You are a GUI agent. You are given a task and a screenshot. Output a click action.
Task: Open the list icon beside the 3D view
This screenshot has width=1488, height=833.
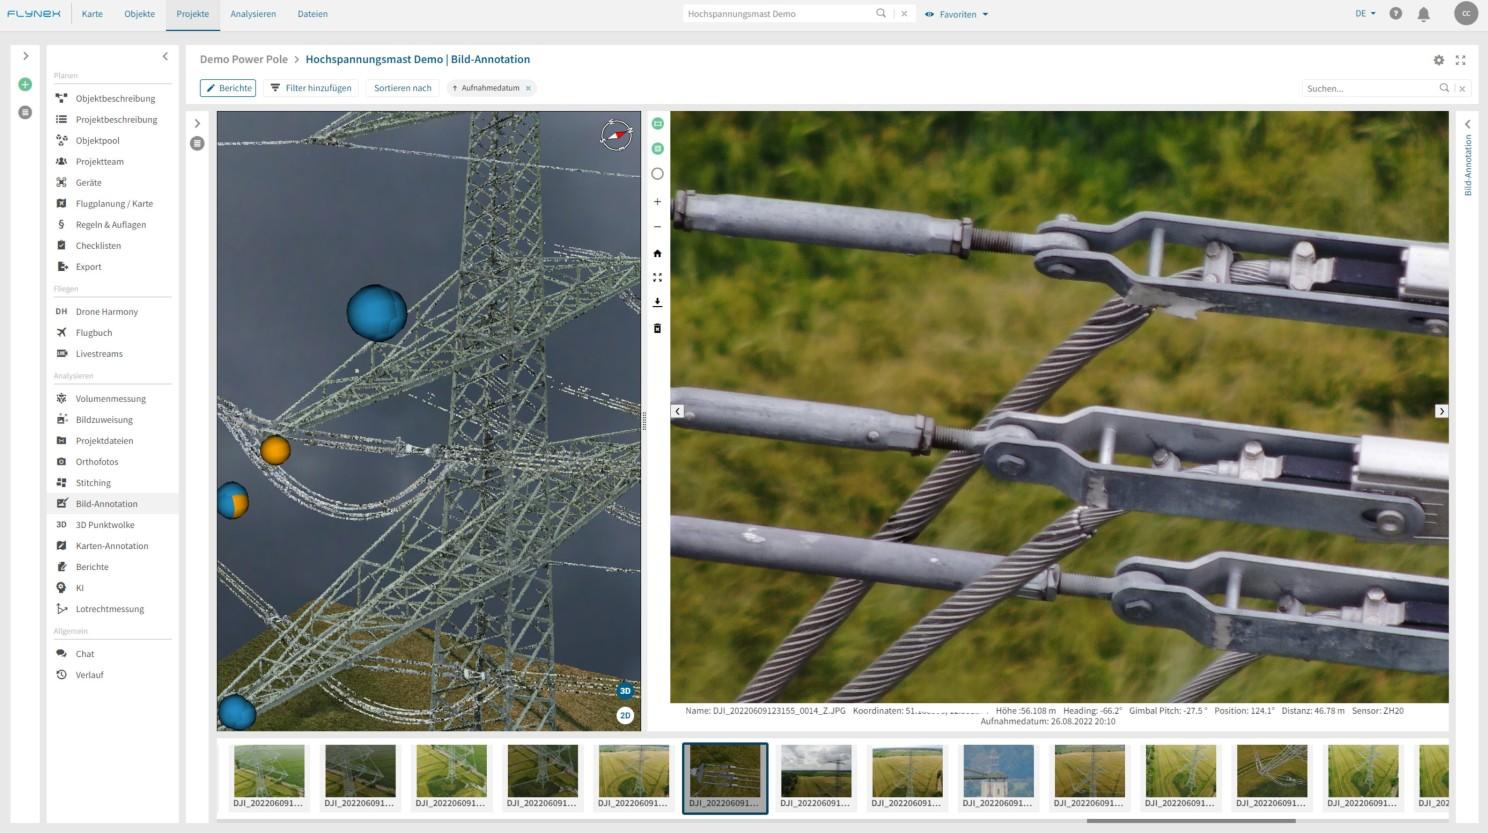197,143
